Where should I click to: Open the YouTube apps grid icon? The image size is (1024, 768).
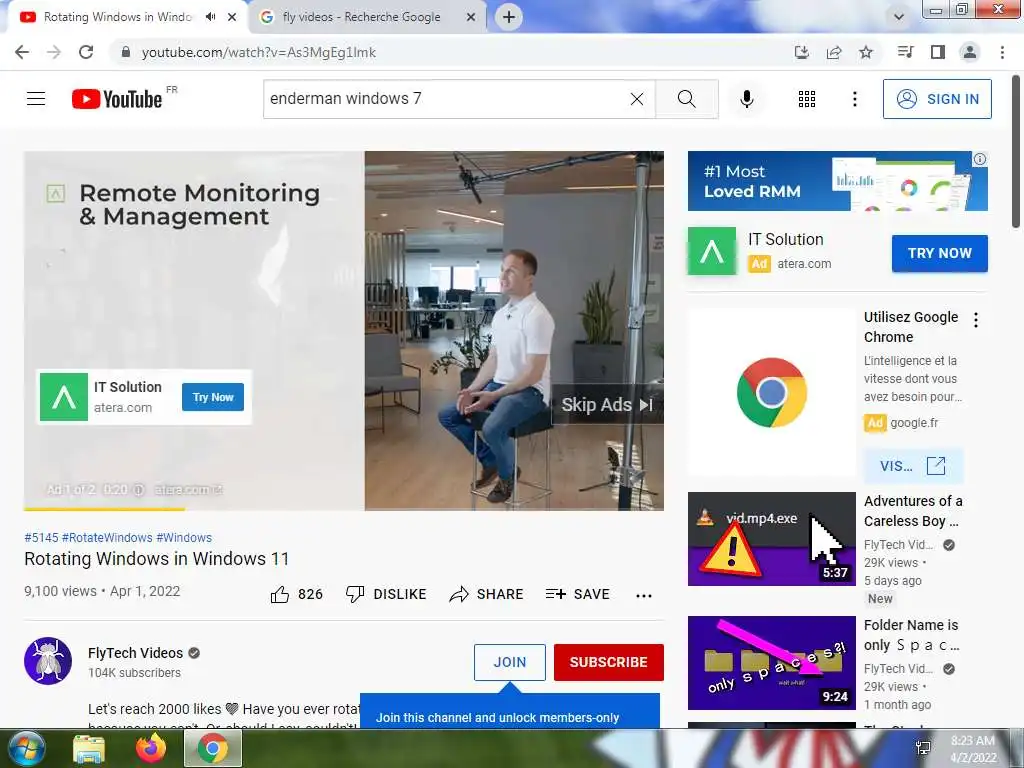click(807, 99)
